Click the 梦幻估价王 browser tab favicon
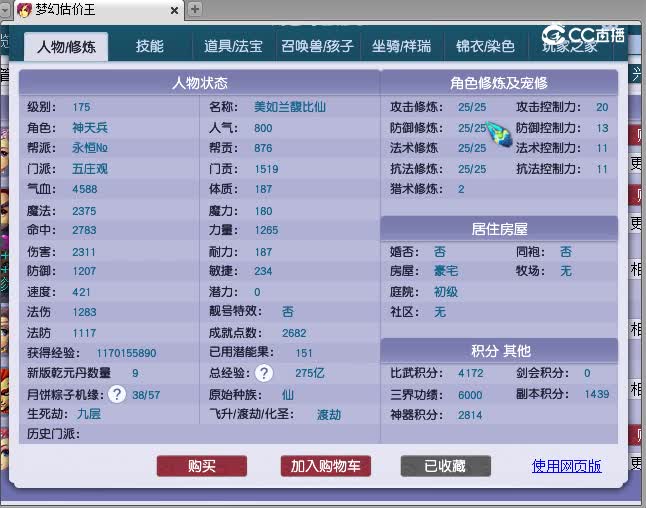Viewport: 646px width, 508px height. [24, 9]
